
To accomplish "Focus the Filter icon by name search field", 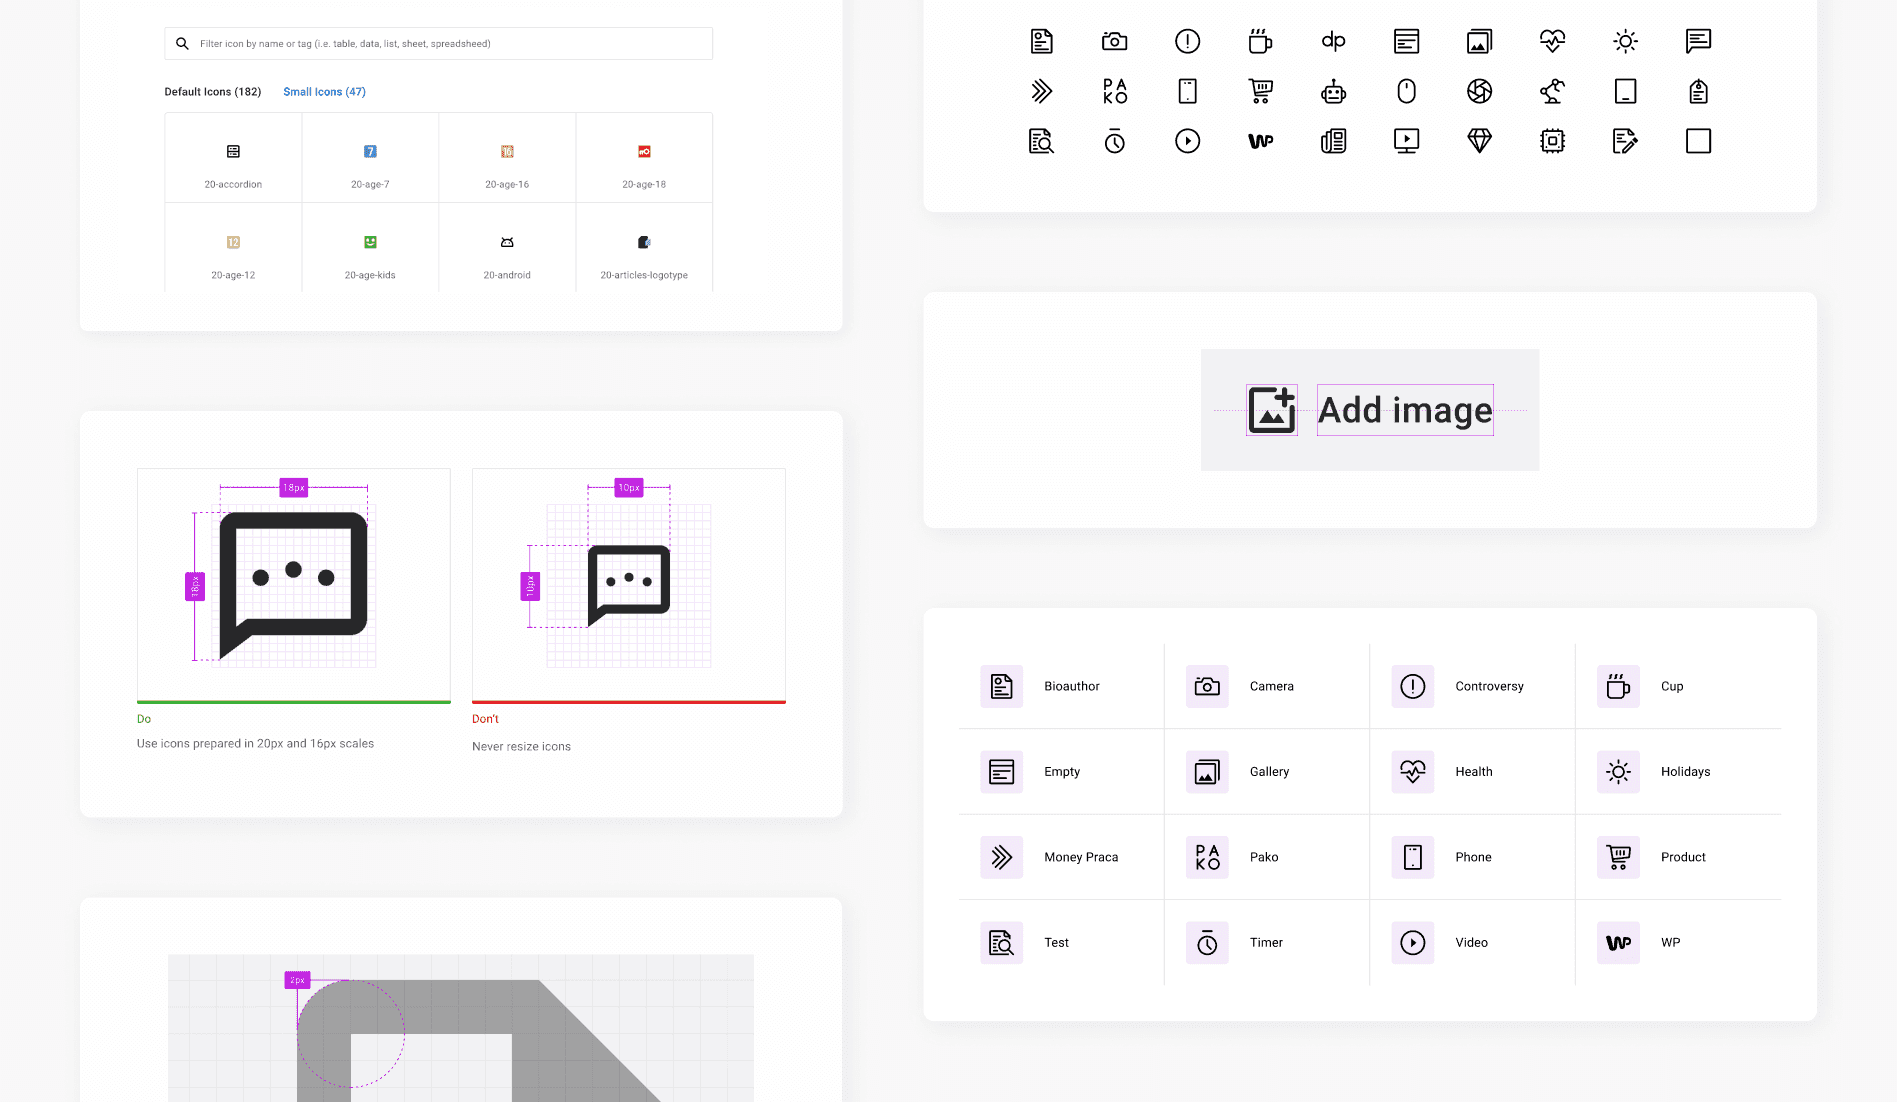I will (x=439, y=44).
